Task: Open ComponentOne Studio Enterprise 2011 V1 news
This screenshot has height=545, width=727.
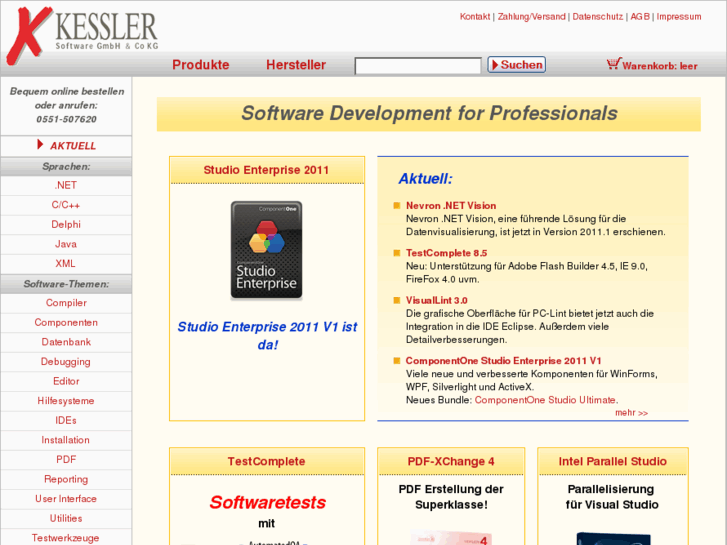Action: click(x=504, y=360)
